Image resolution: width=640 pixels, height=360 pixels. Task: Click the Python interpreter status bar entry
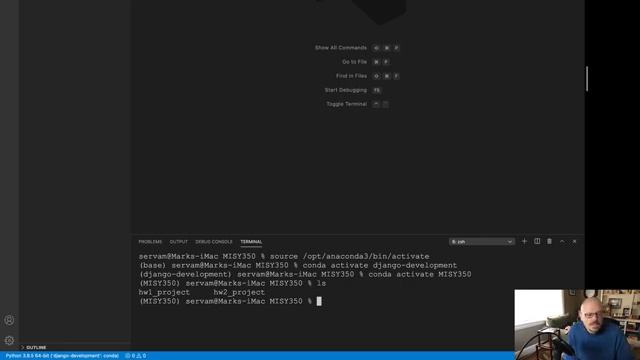[62, 356]
